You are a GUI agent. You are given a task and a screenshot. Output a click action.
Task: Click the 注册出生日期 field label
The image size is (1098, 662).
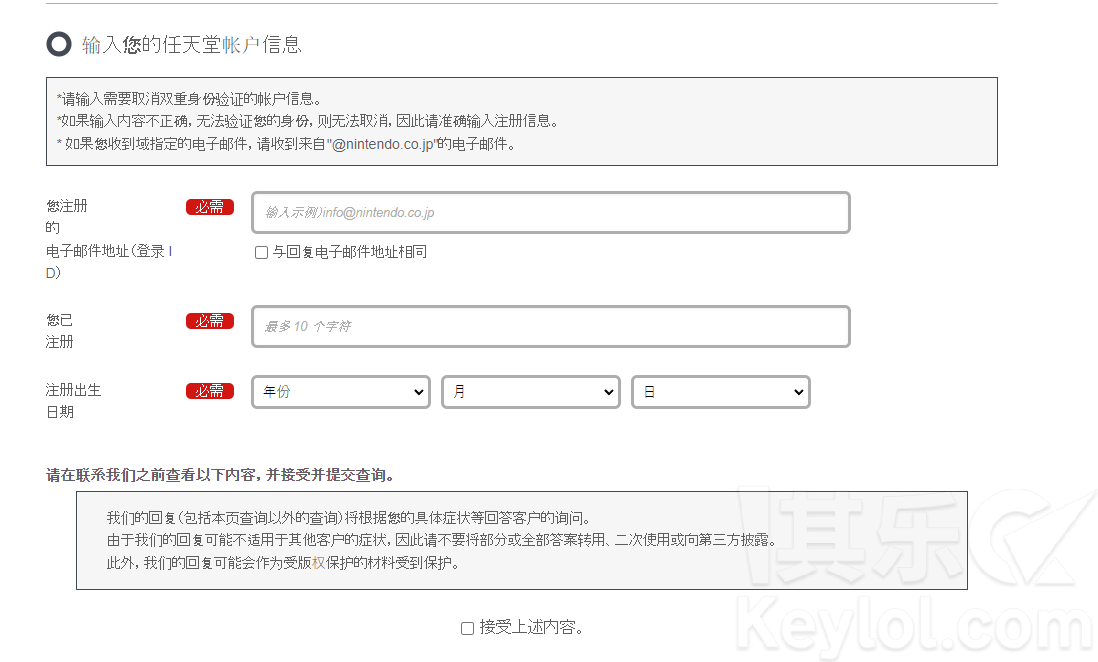73,400
